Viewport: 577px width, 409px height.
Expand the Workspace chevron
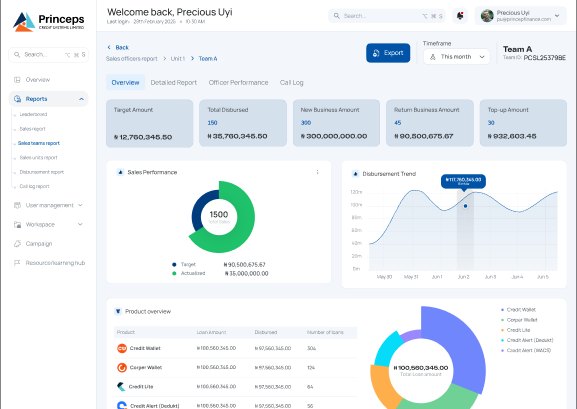(x=80, y=224)
